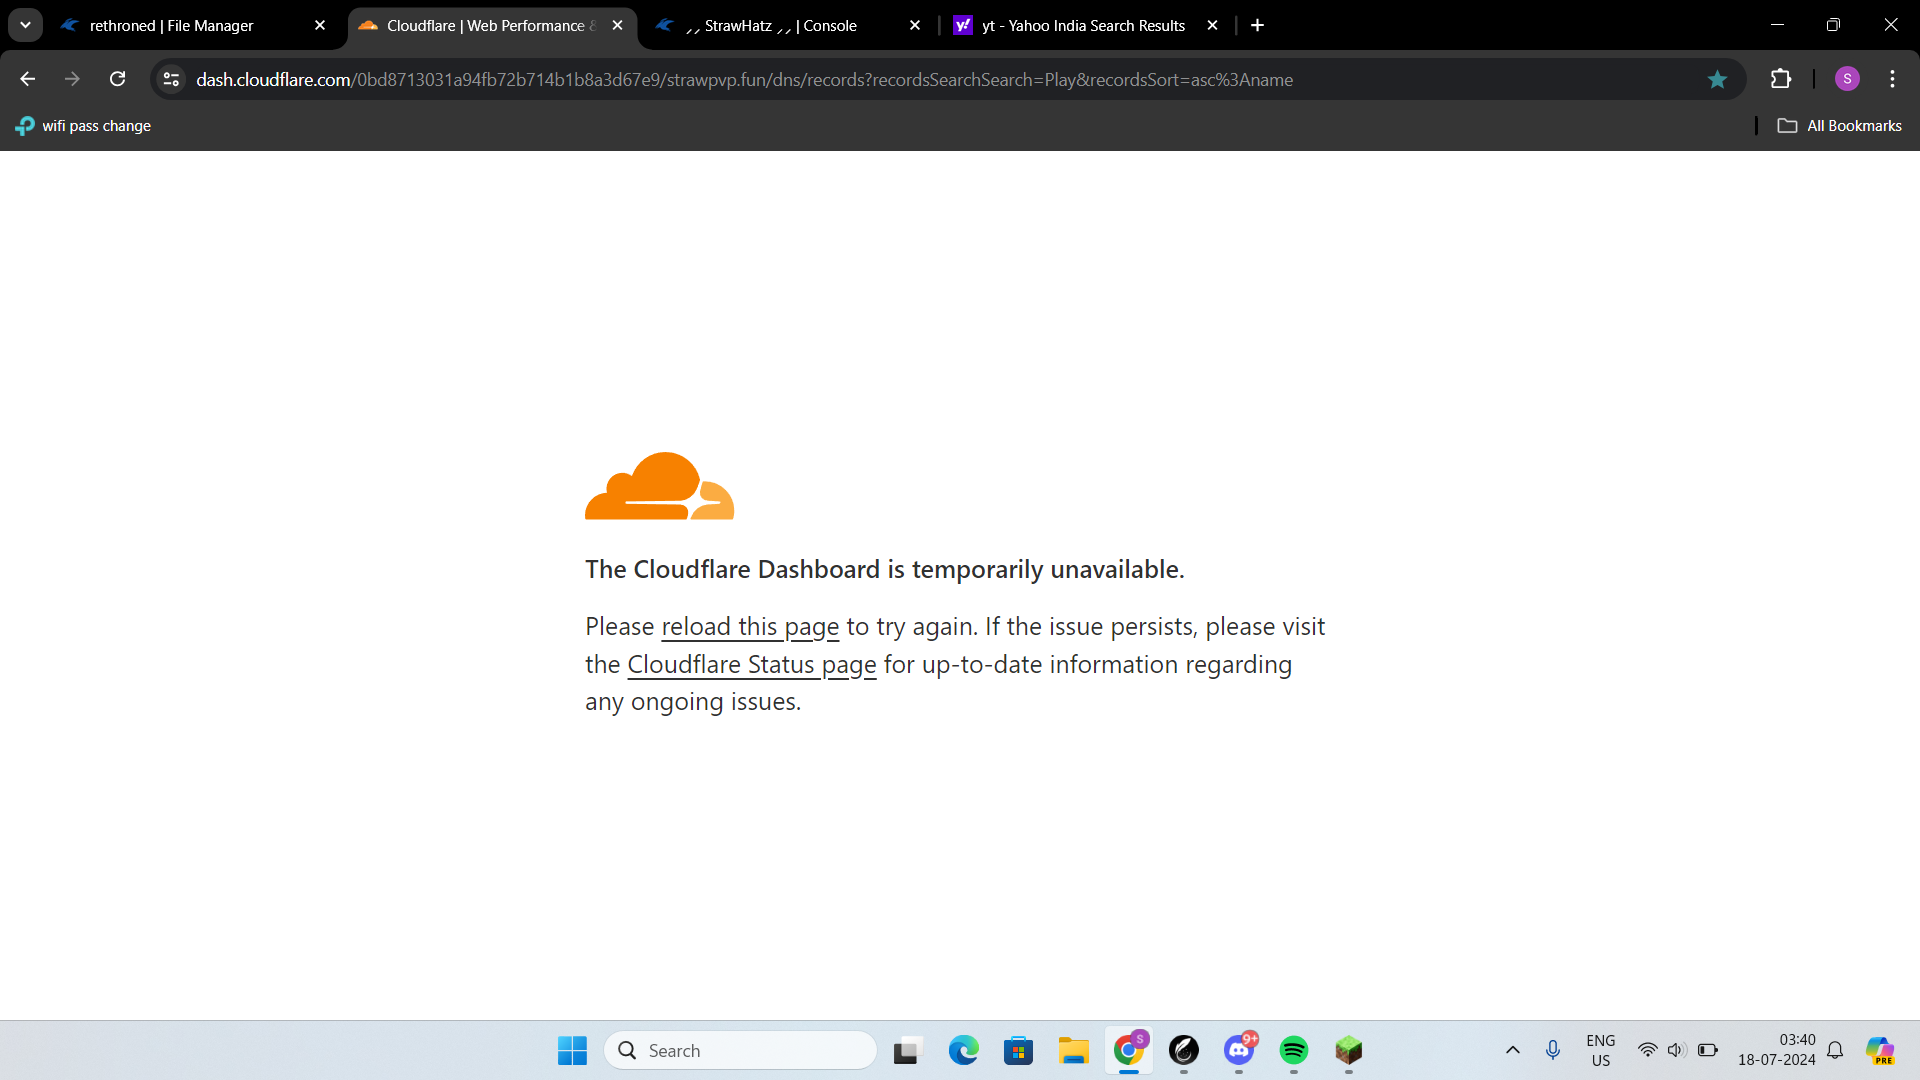Switch to StrawHatz Console tab
The image size is (1920, 1080).
[780, 26]
